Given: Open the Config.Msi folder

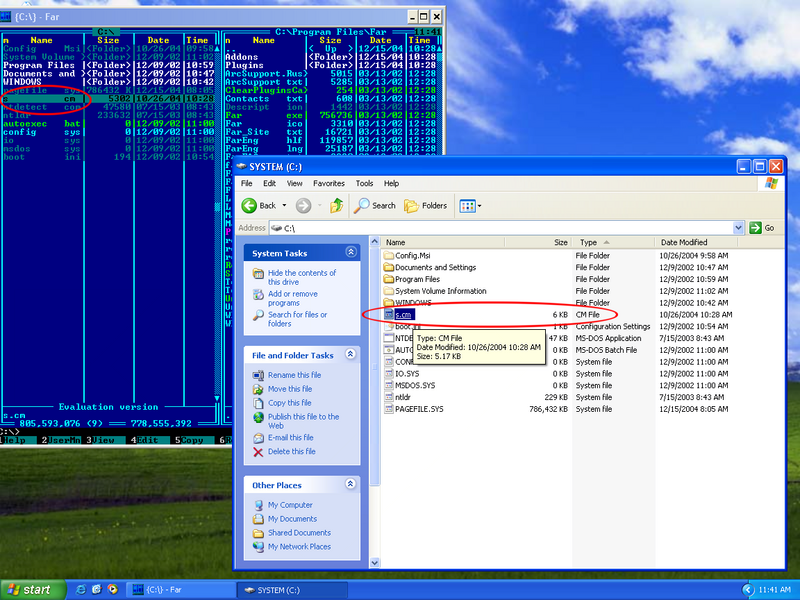Looking at the screenshot, I should (x=412, y=256).
